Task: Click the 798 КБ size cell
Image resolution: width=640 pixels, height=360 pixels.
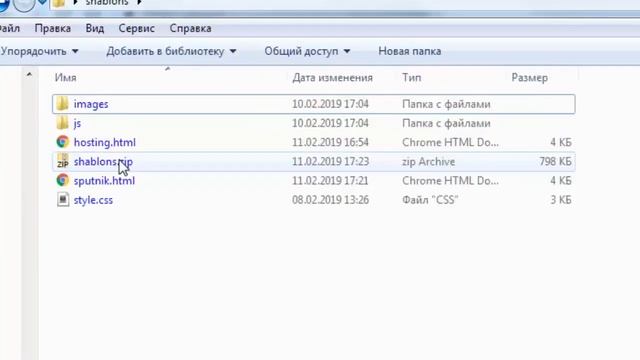Action: click(x=555, y=162)
